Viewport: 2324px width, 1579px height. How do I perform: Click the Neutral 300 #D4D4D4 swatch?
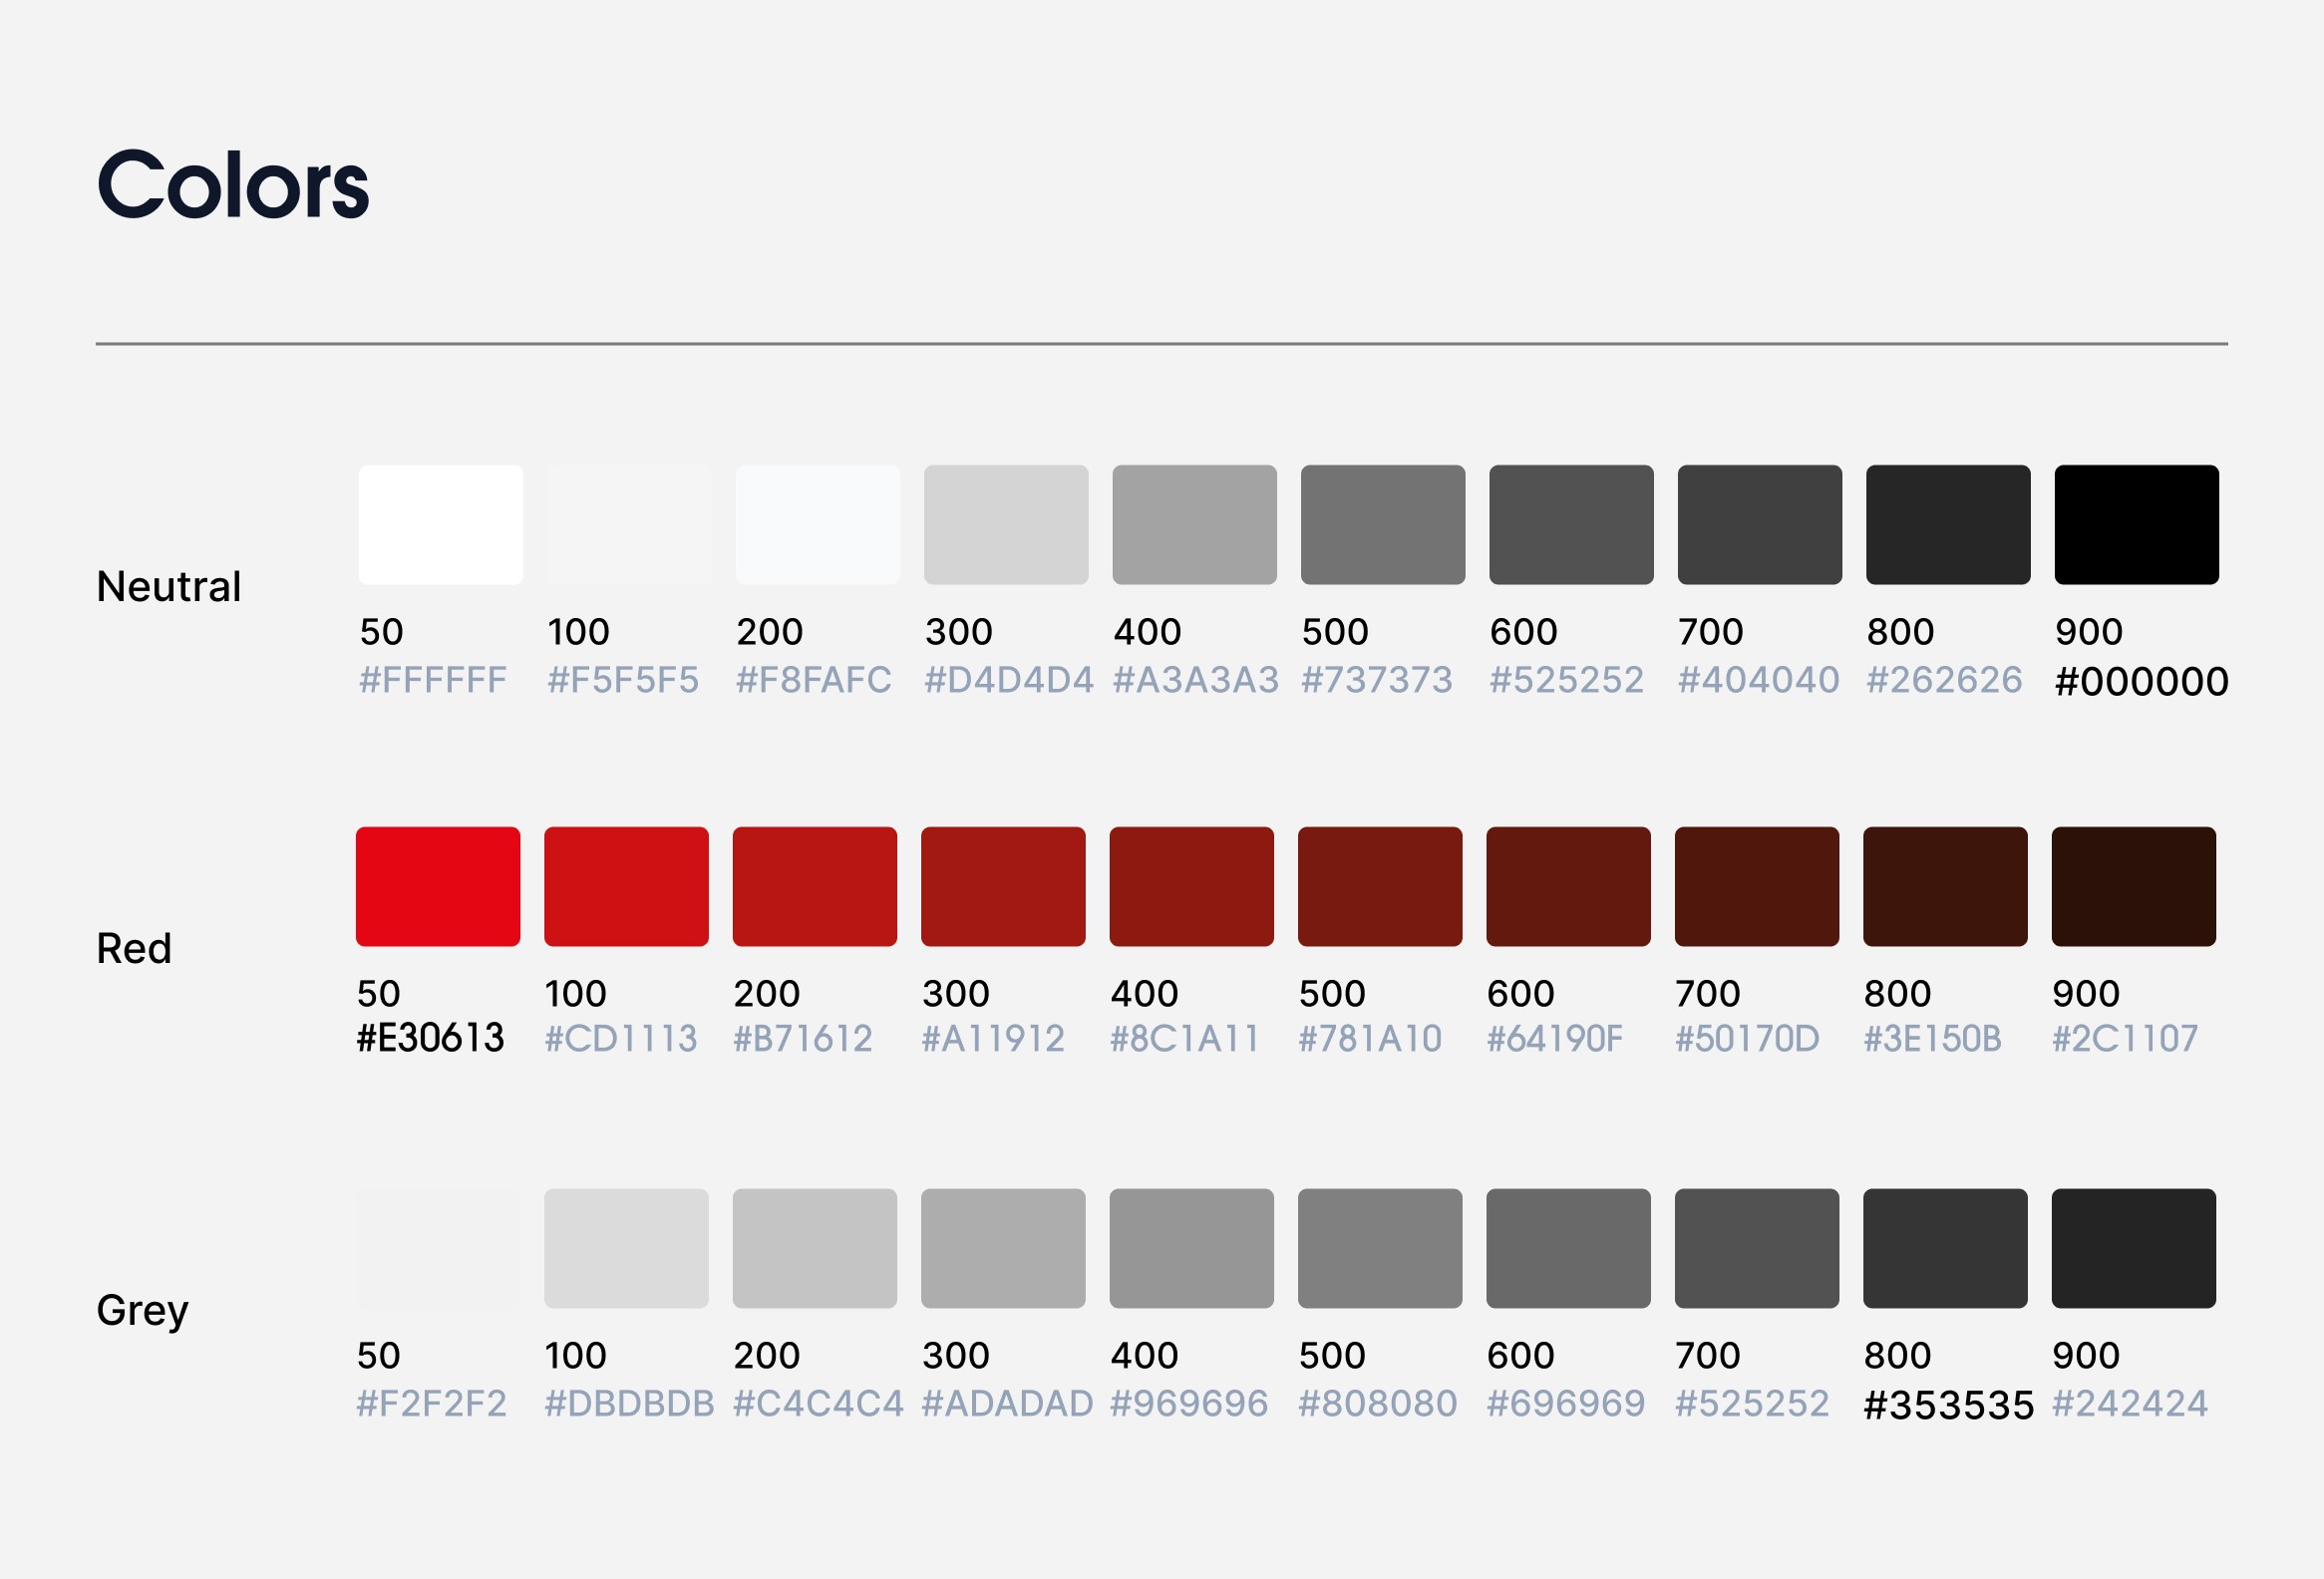point(1005,524)
